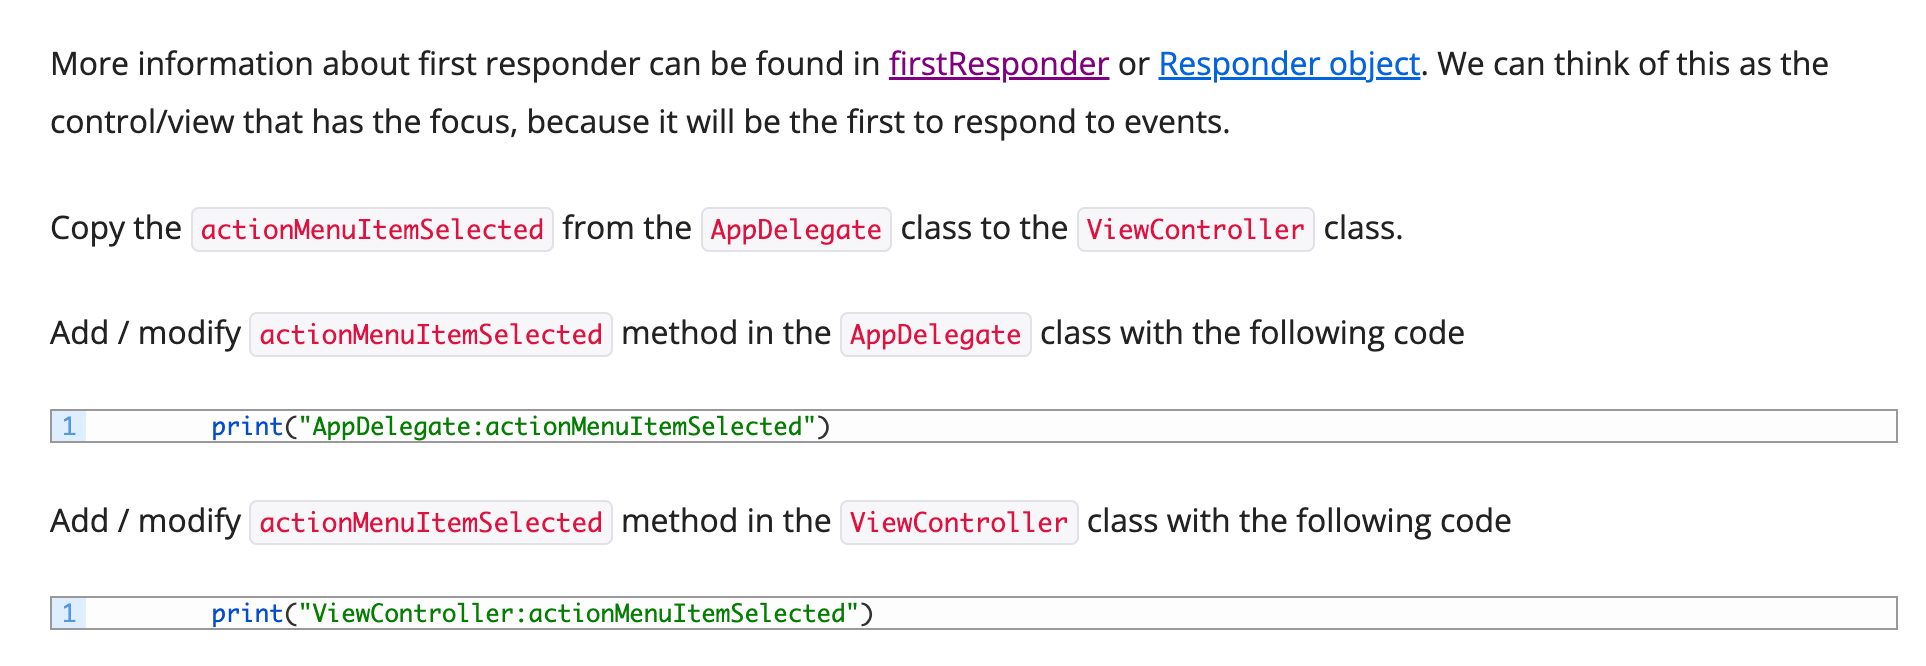Click actionMenuItemSelected code in the 'Copy the' sentence
This screenshot has width=1926, height=666.
pos(372,230)
